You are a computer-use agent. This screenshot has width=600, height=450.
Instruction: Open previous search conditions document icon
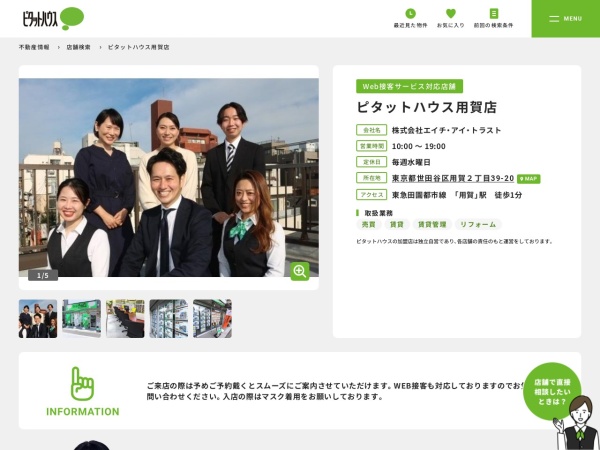click(494, 14)
